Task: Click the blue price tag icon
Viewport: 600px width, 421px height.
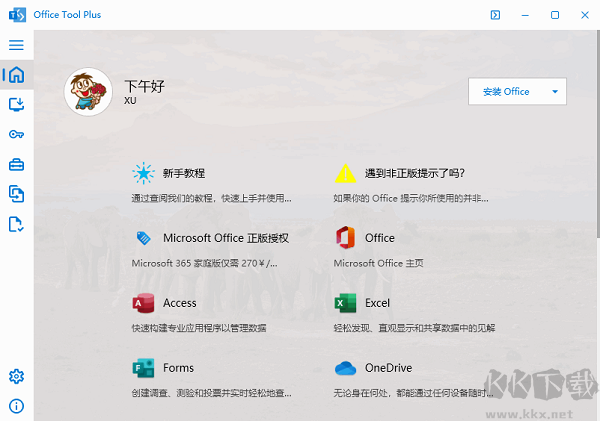Action: point(143,238)
